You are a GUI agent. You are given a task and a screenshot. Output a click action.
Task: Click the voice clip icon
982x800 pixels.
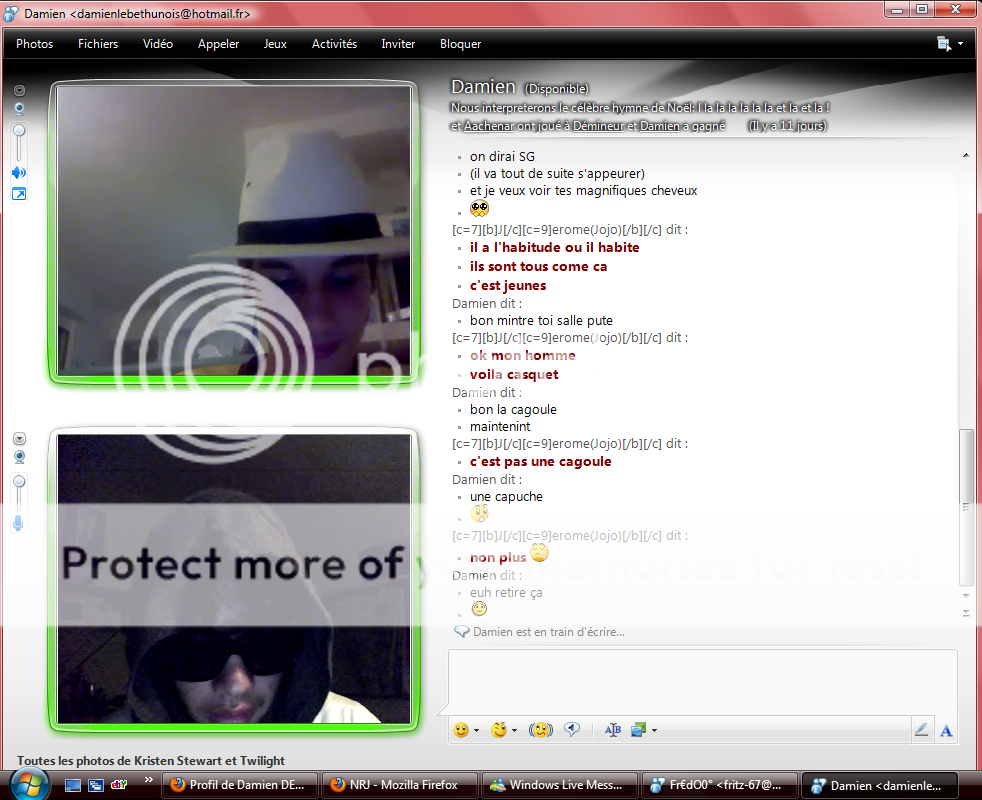572,729
